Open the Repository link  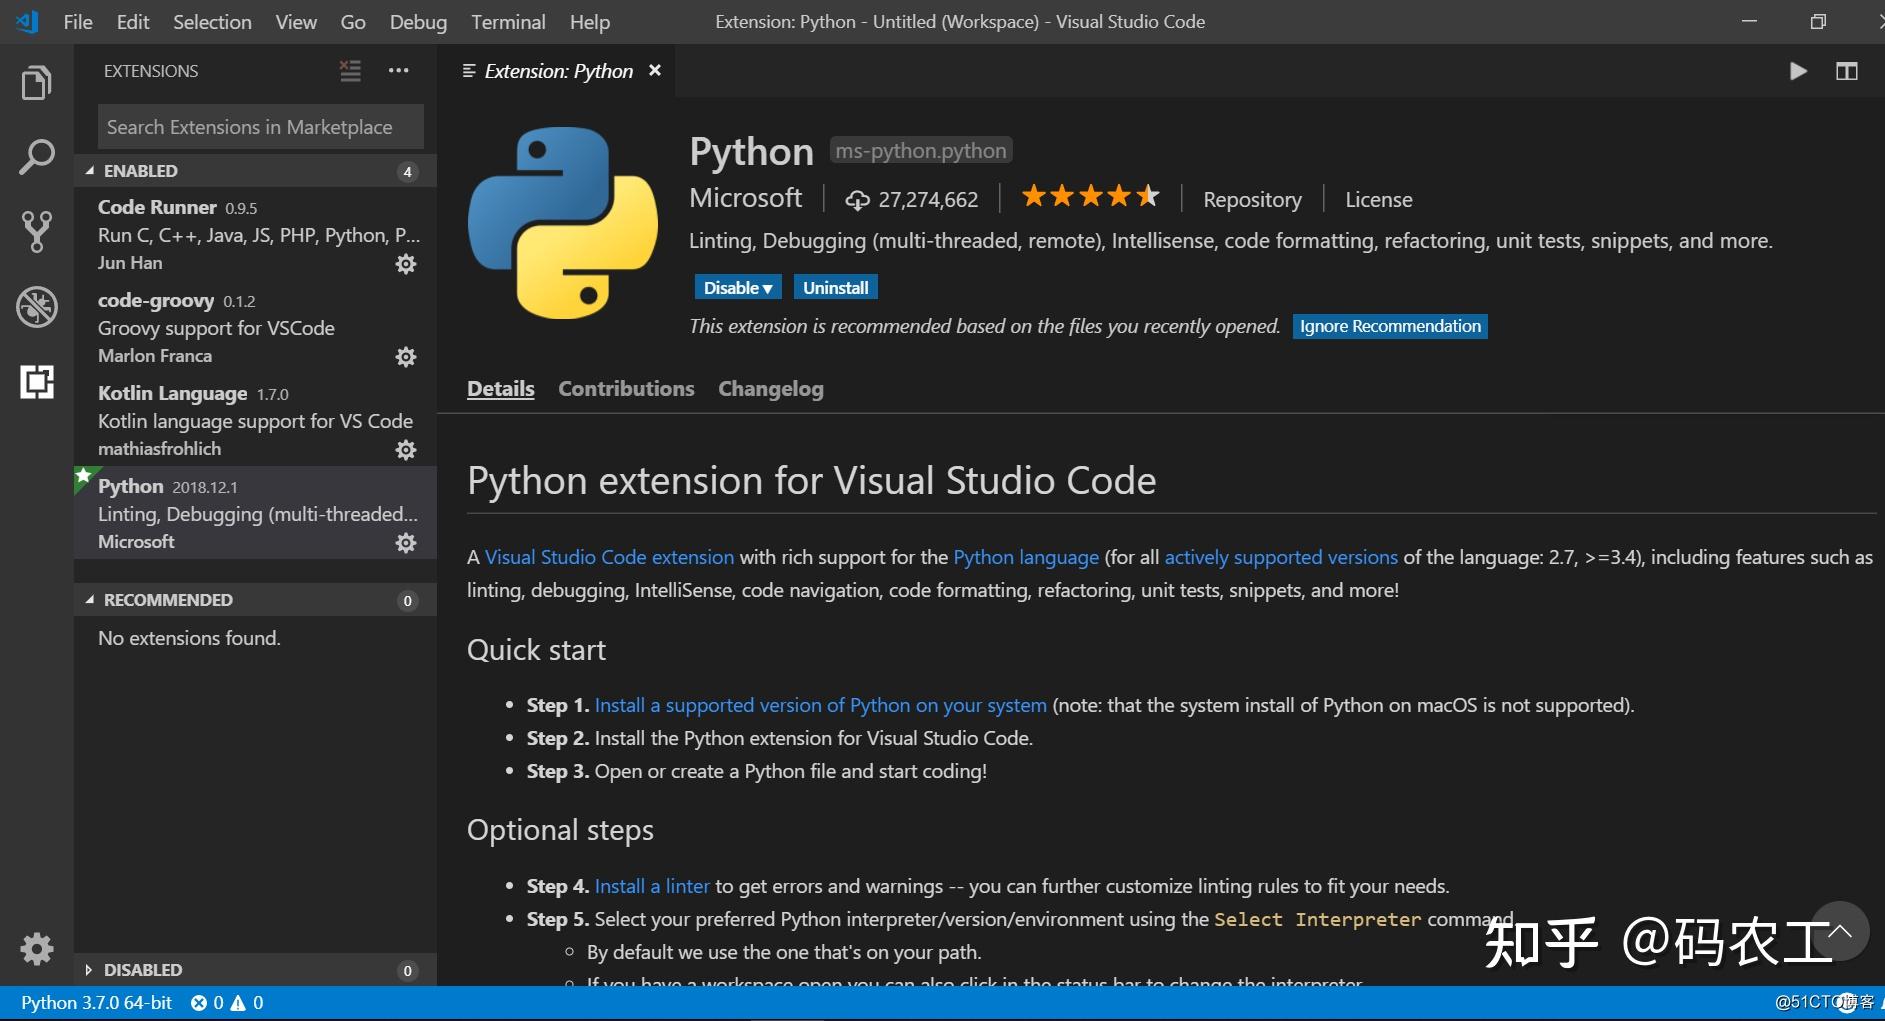[1252, 200]
